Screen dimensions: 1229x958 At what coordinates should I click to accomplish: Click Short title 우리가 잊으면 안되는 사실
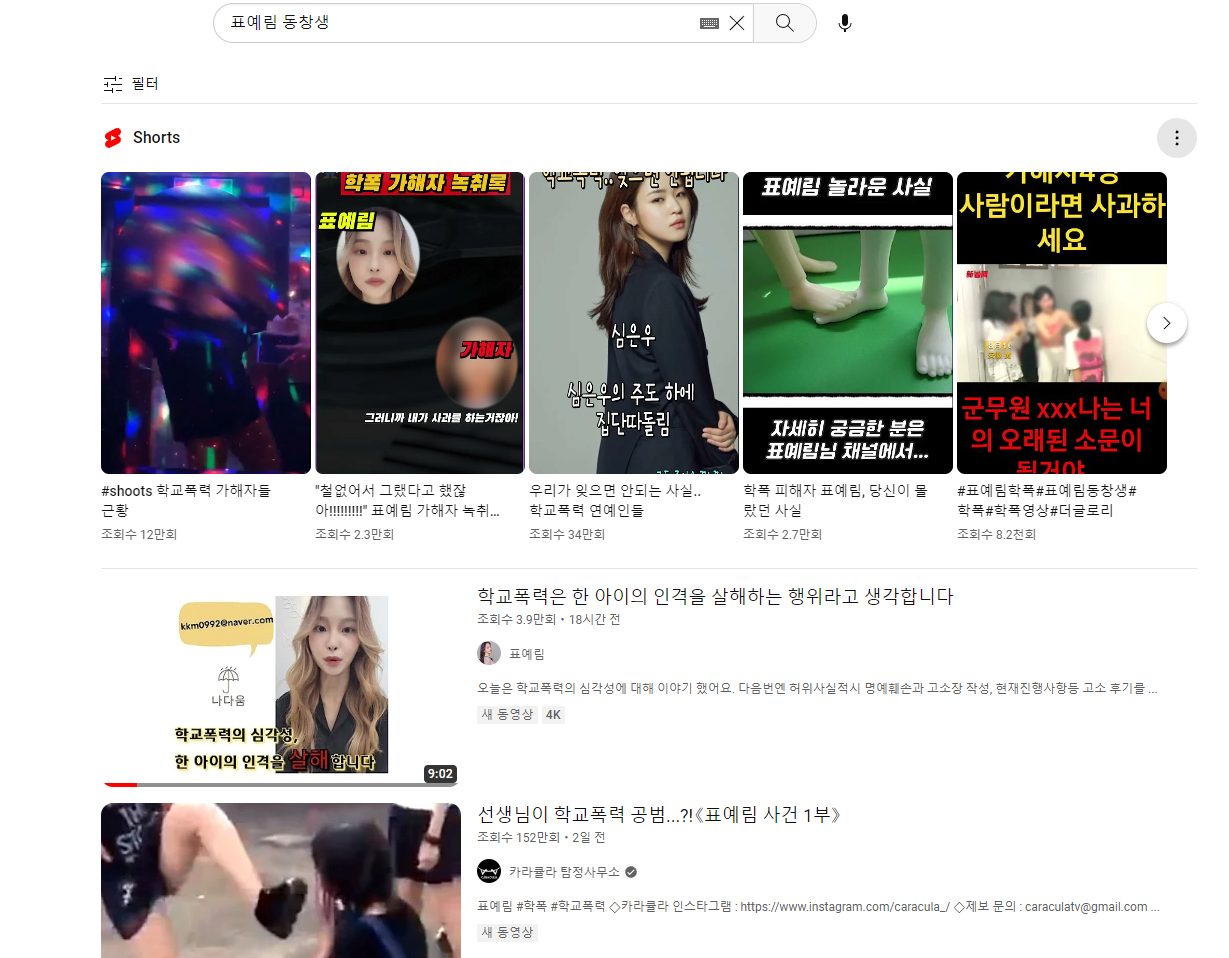click(615, 500)
